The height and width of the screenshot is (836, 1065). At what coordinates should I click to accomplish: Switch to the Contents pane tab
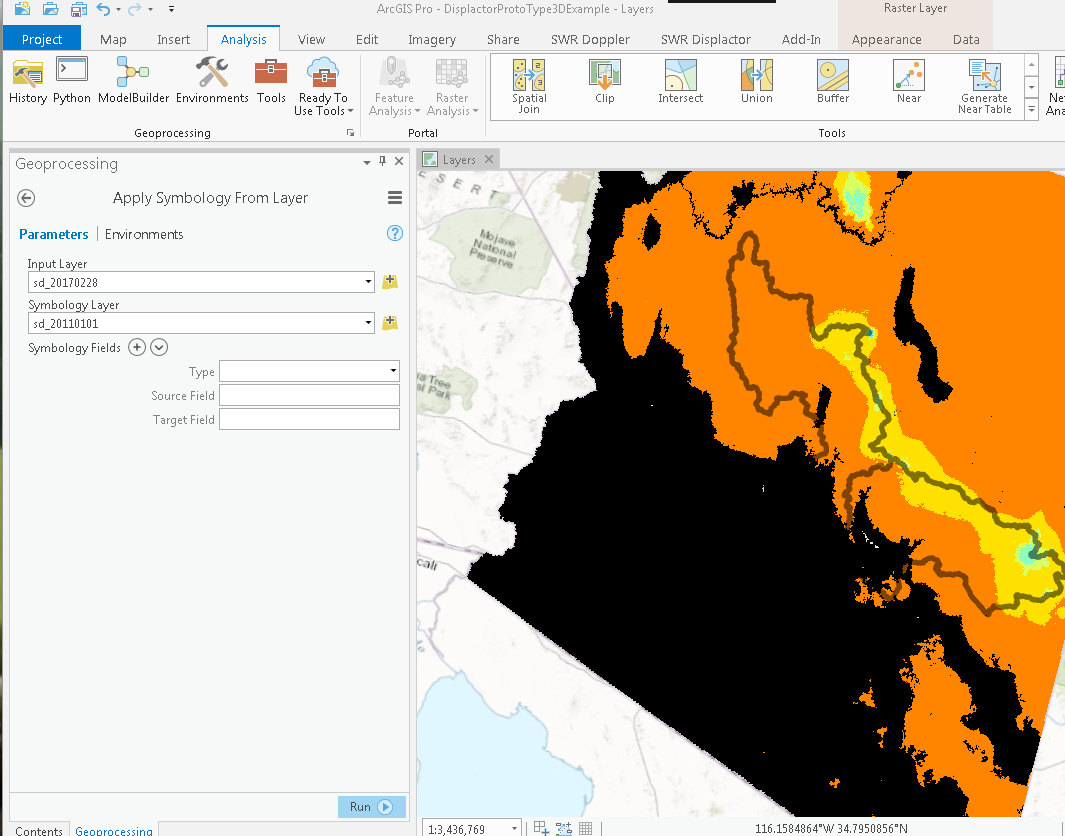click(39, 830)
